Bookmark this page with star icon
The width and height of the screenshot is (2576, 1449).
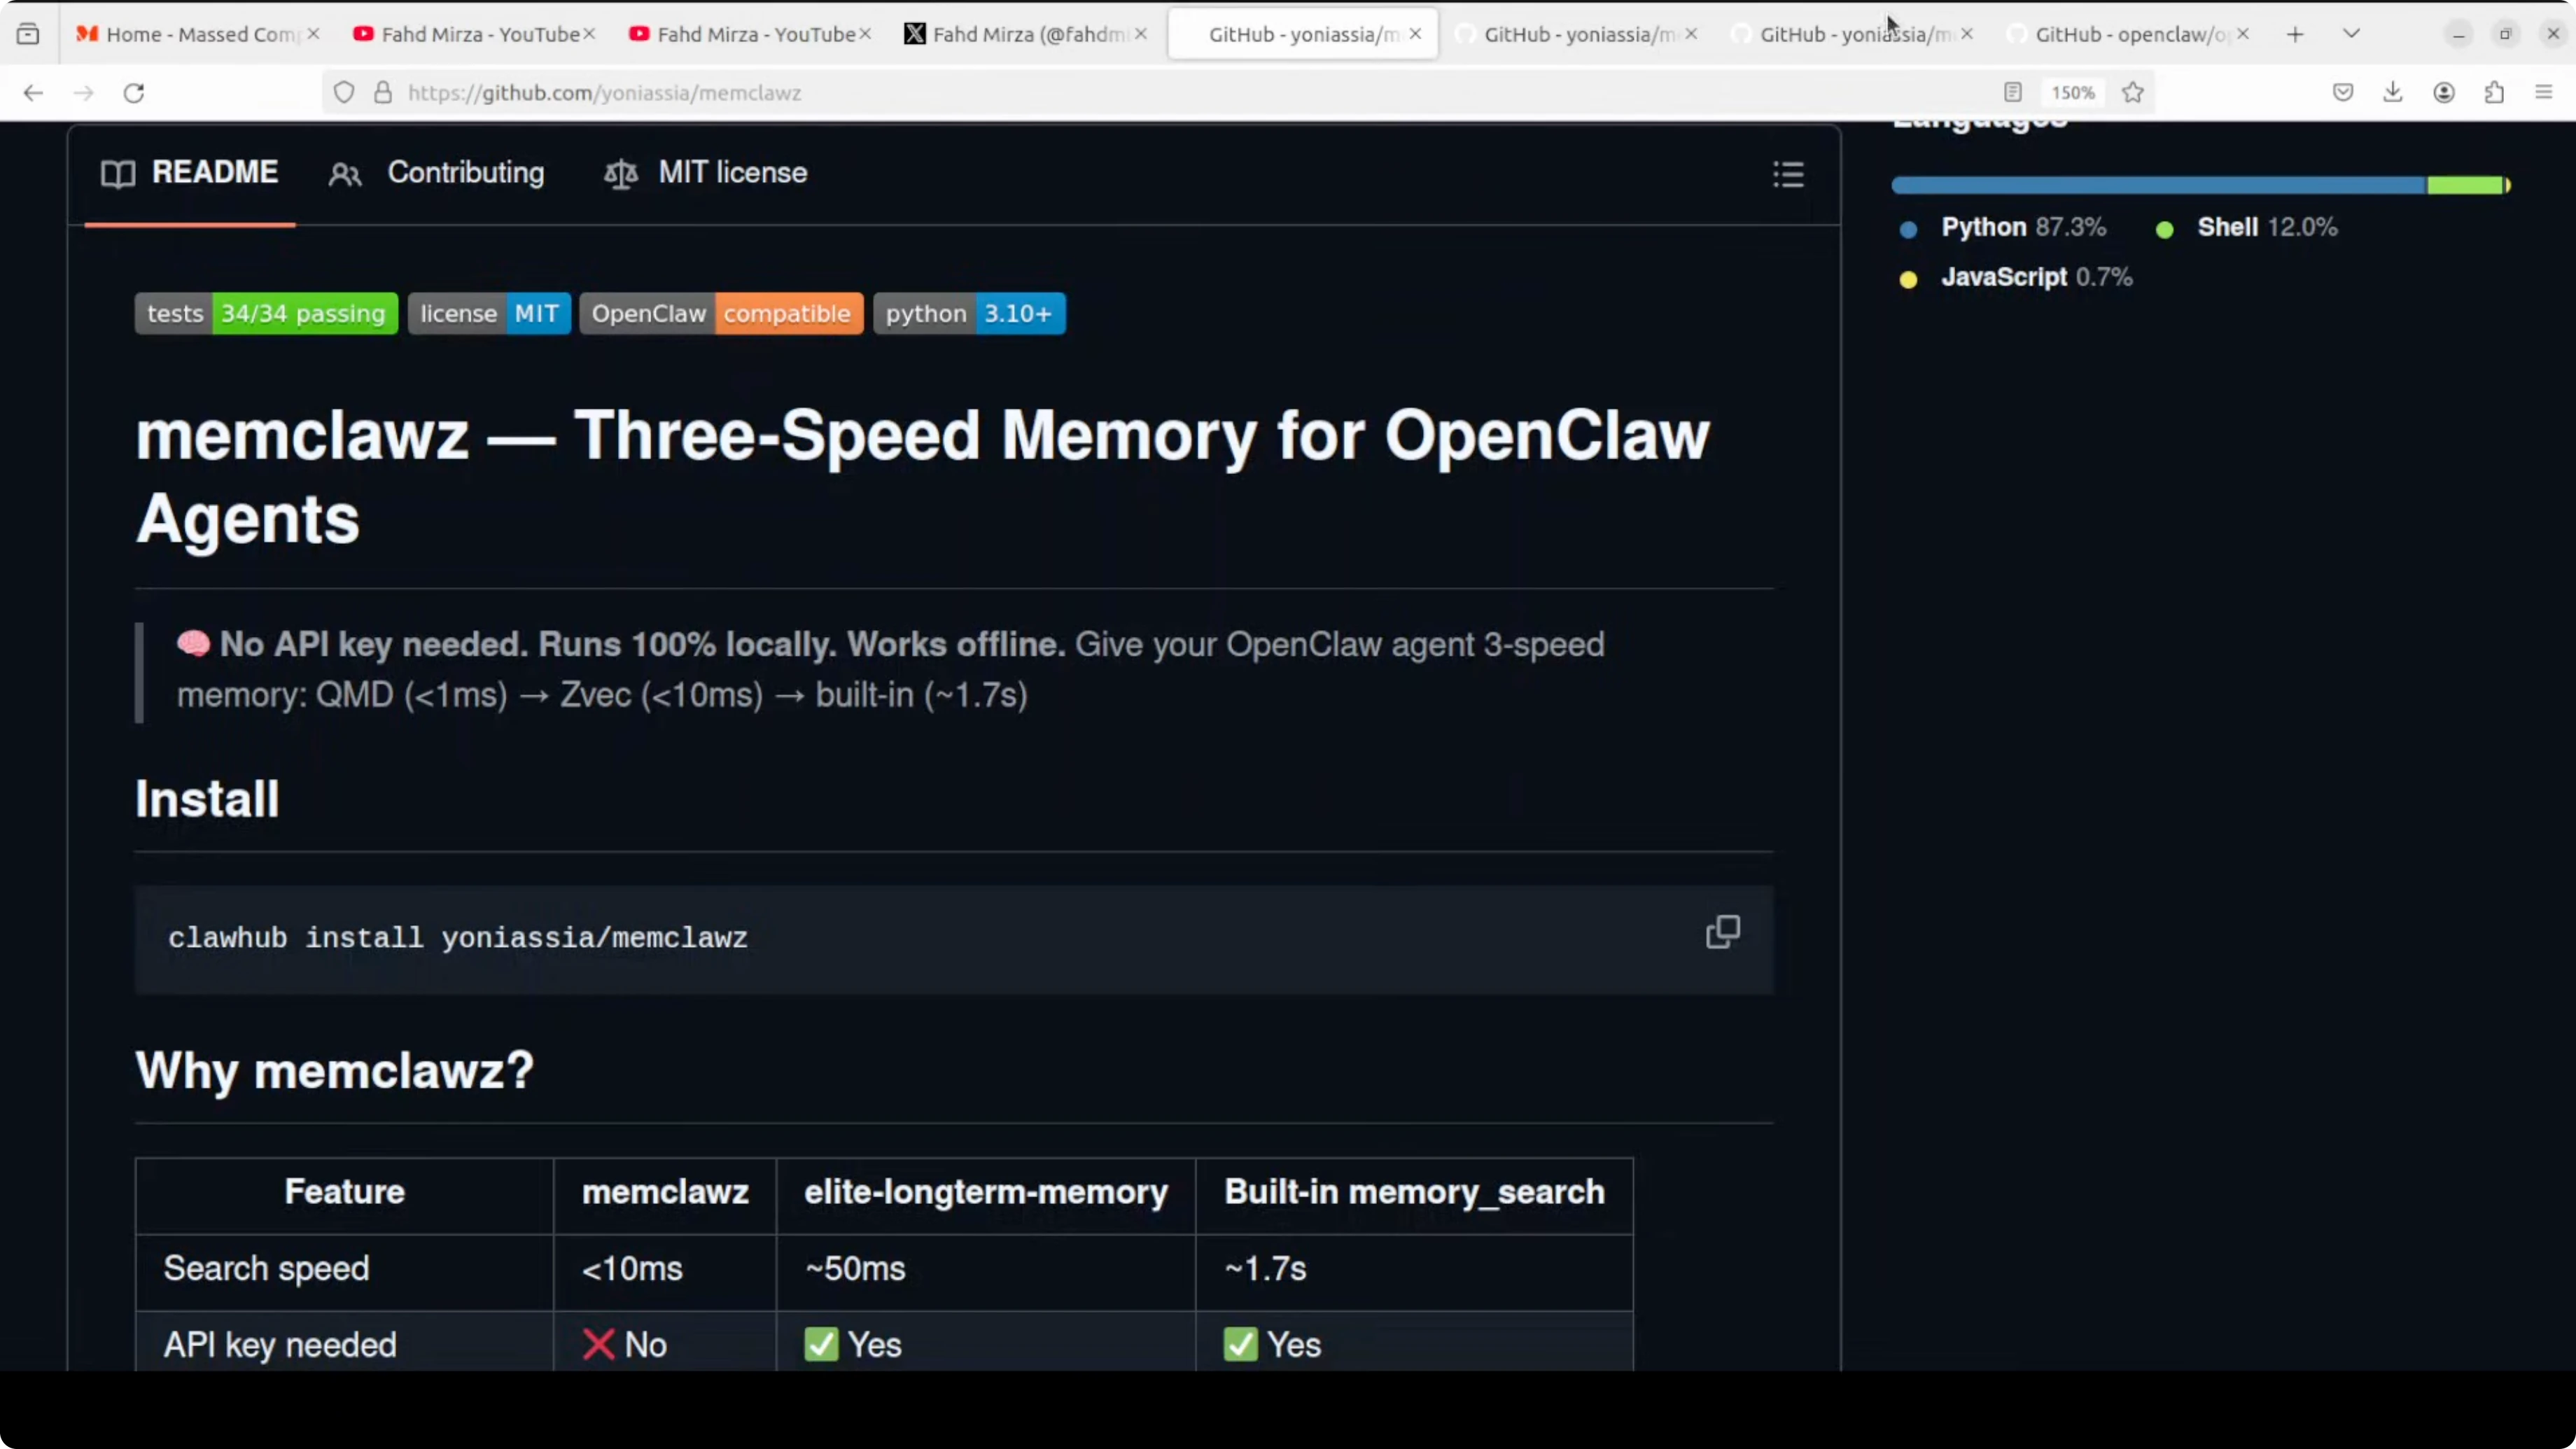pyautogui.click(x=2133, y=93)
